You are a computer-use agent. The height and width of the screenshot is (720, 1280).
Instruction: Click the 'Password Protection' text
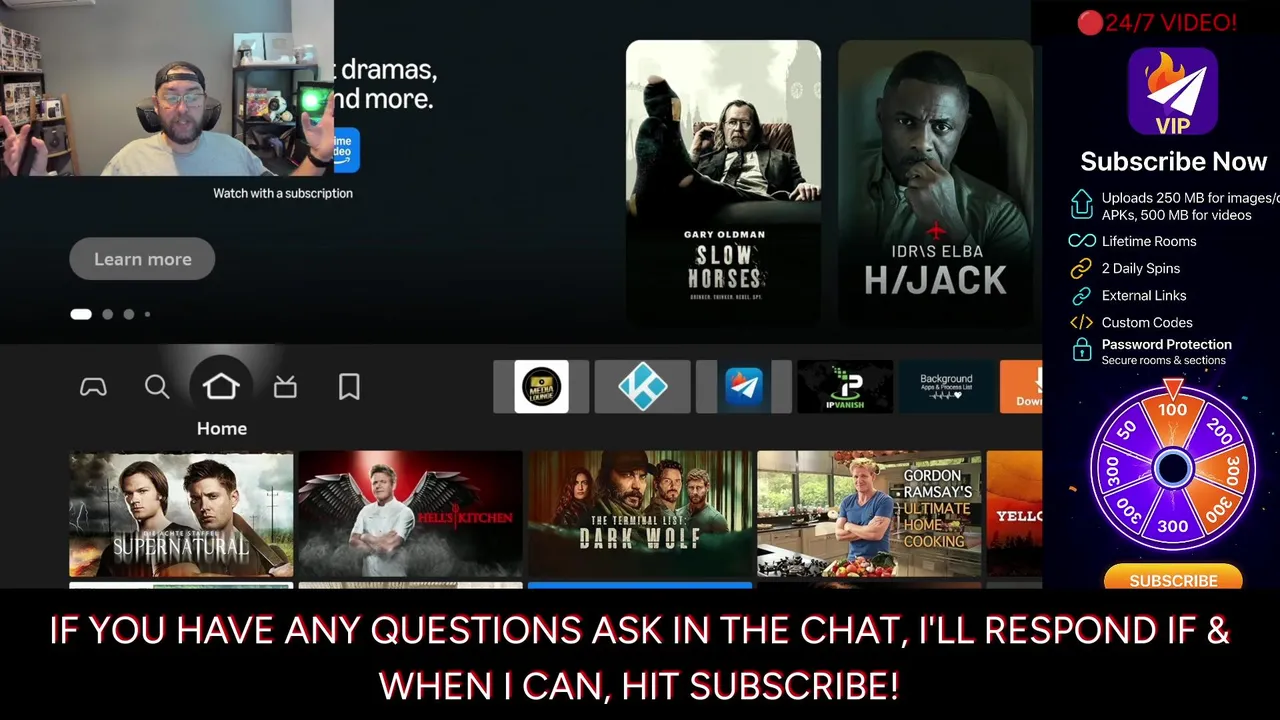tap(1167, 344)
